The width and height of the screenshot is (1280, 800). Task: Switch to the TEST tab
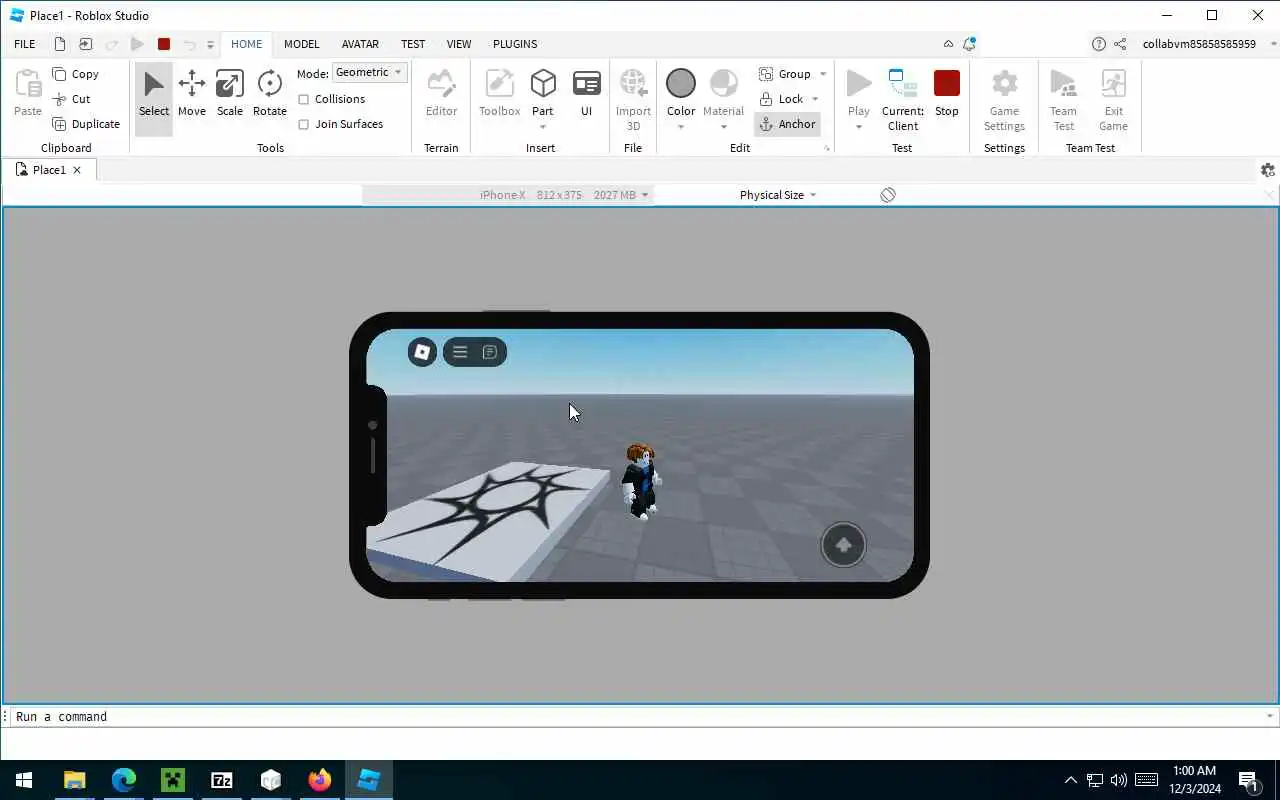(x=413, y=44)
